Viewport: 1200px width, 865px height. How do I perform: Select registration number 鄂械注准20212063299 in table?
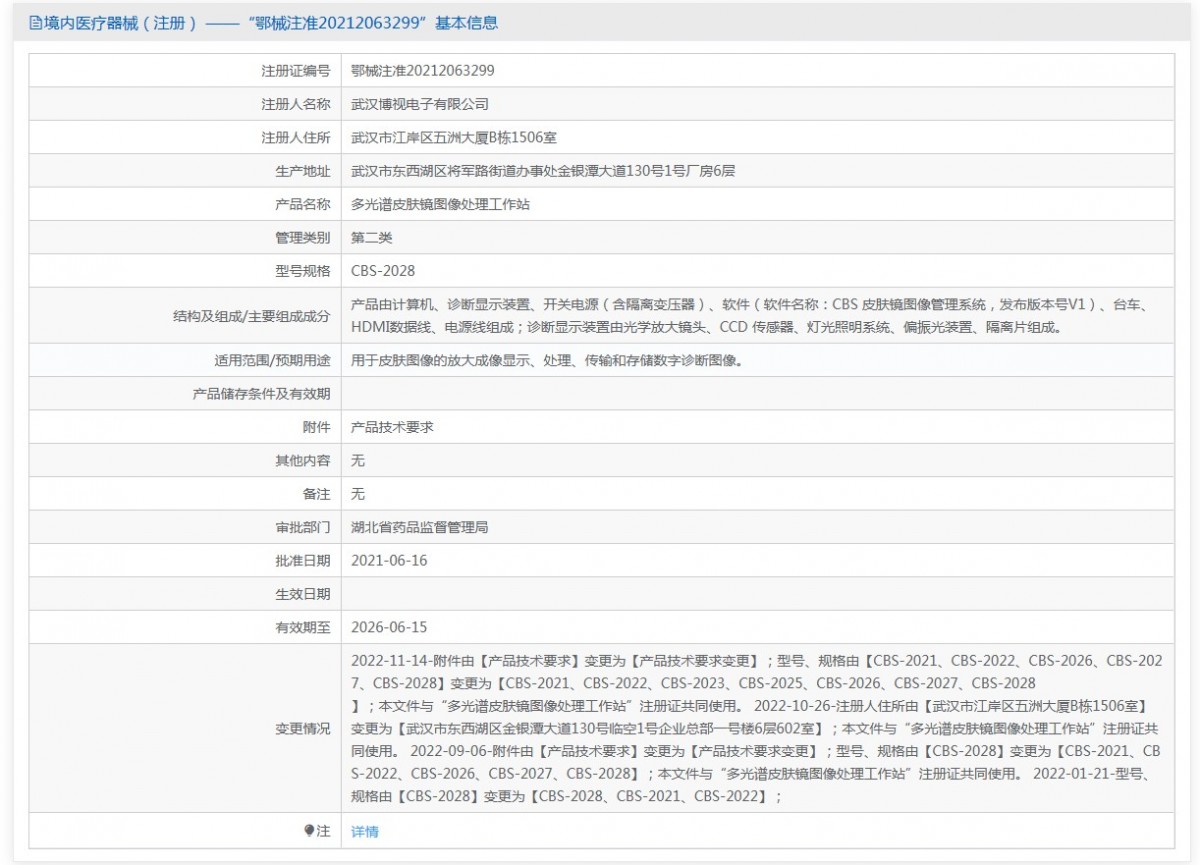point(423,71)
